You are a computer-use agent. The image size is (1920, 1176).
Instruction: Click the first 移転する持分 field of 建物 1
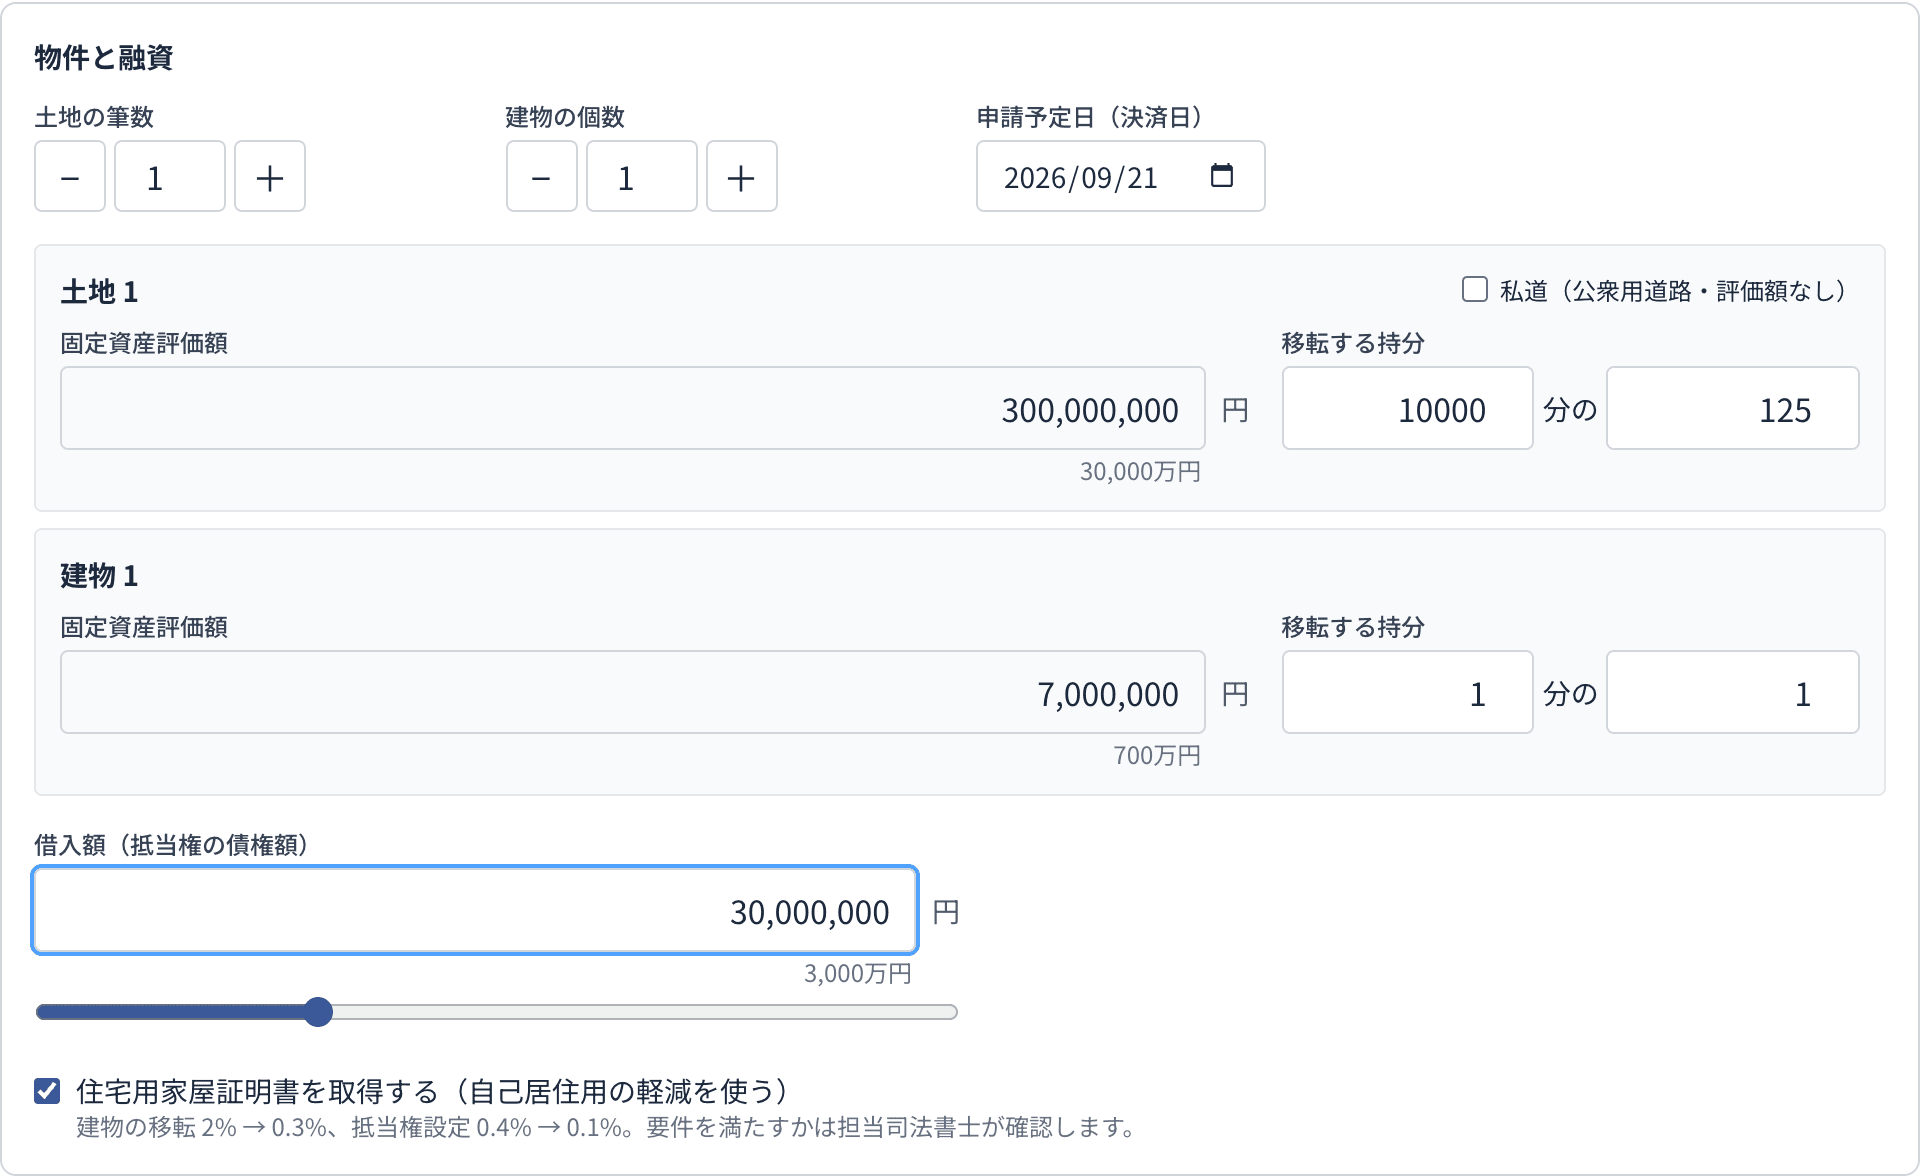1408,692
